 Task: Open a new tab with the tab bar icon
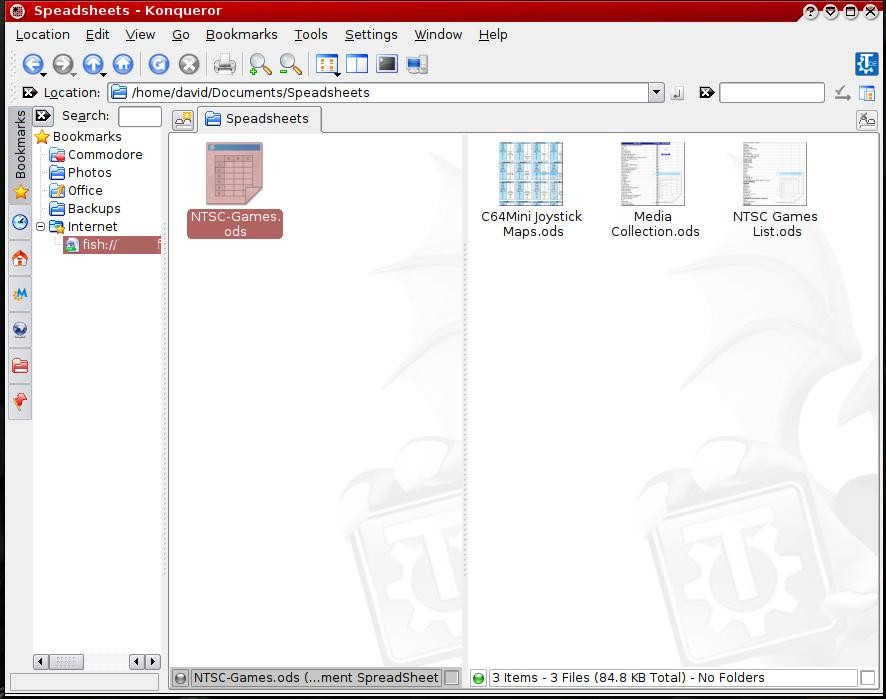[x=184, y=119]
